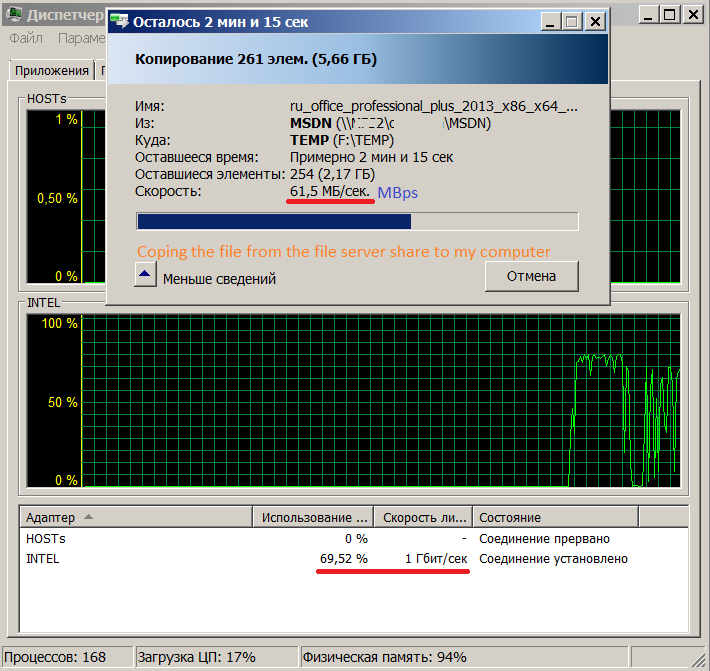The height and width of the screenshot is (671, 710).
Task: Click the Task Manager resize grip corner
Action: [698, 659]
